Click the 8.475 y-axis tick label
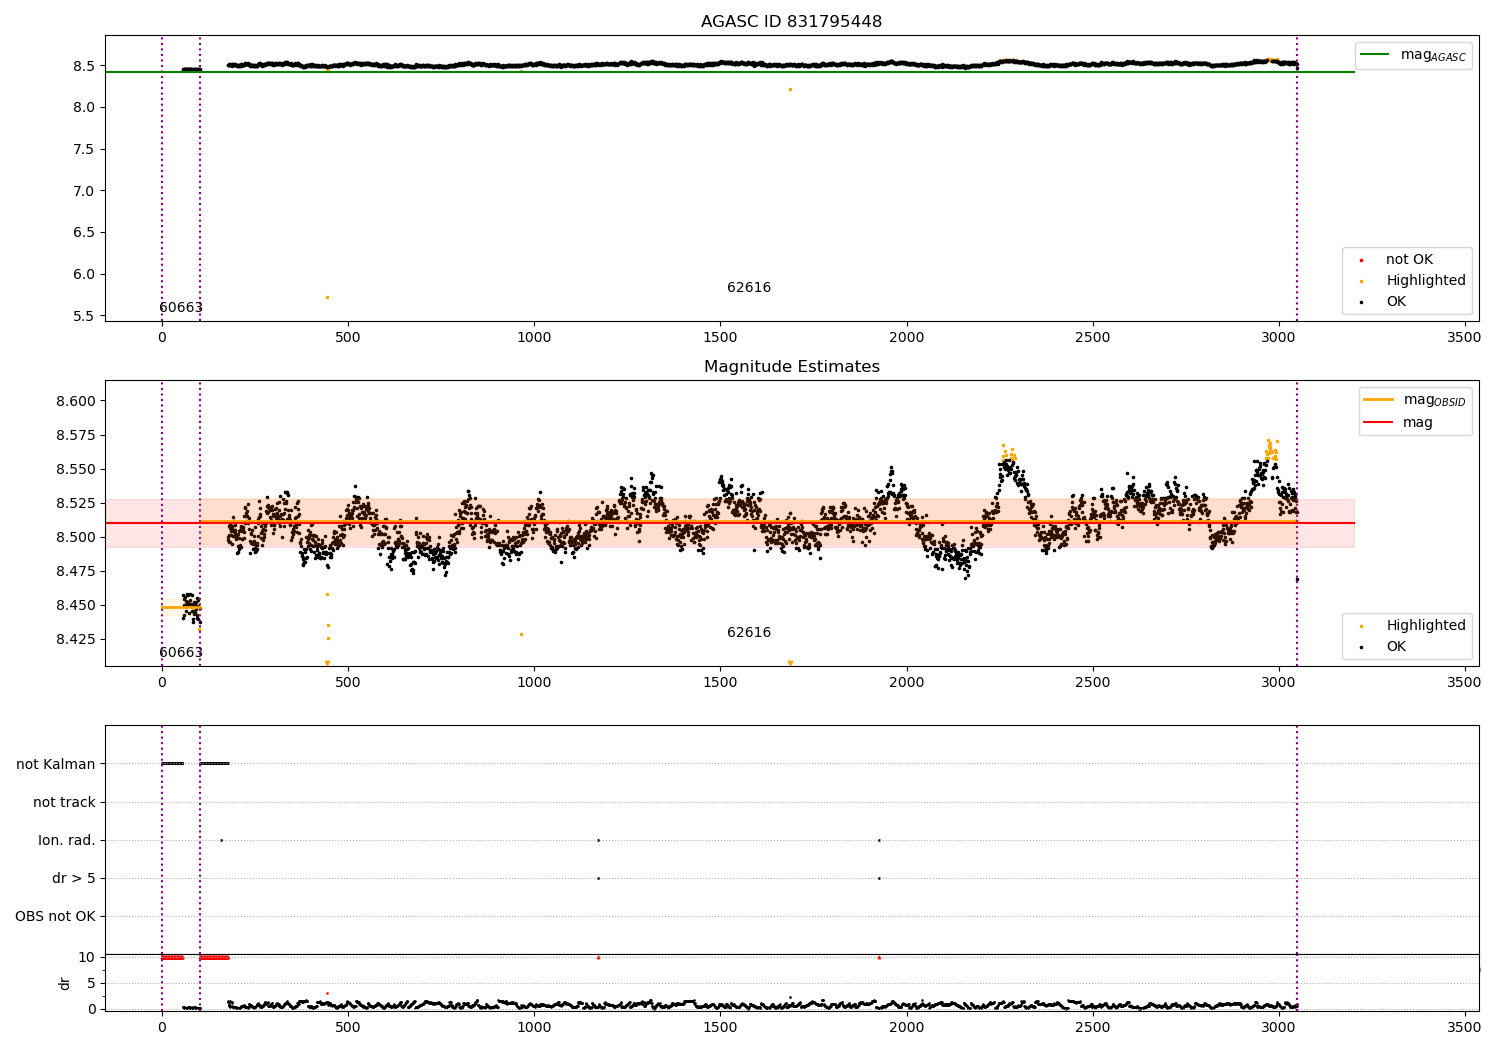This screenshot has height=1050, width=1500. (x=75, y=572)
